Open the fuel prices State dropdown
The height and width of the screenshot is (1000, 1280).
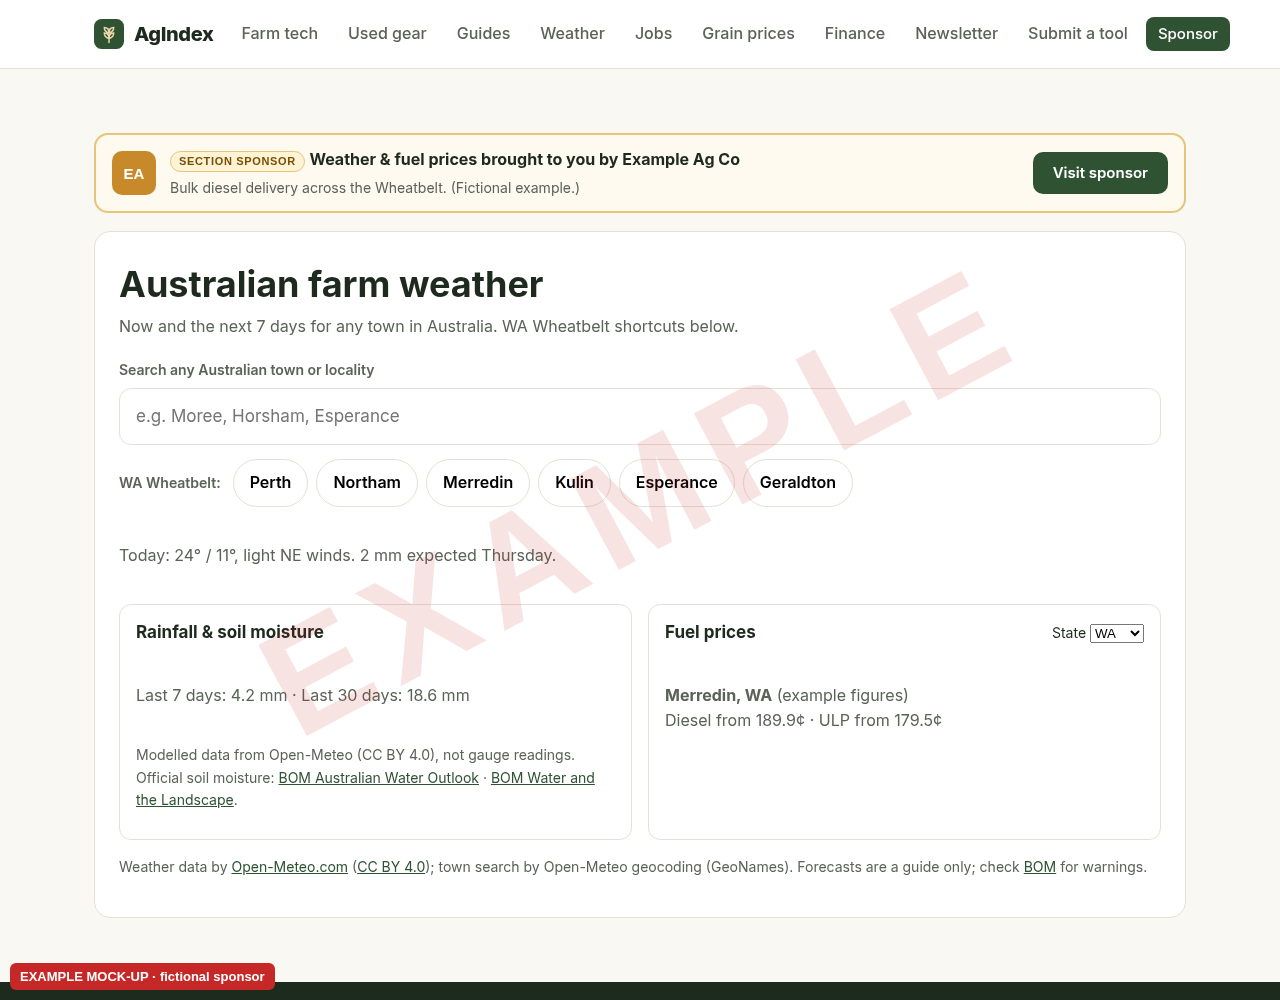(x=1117, y=633)
